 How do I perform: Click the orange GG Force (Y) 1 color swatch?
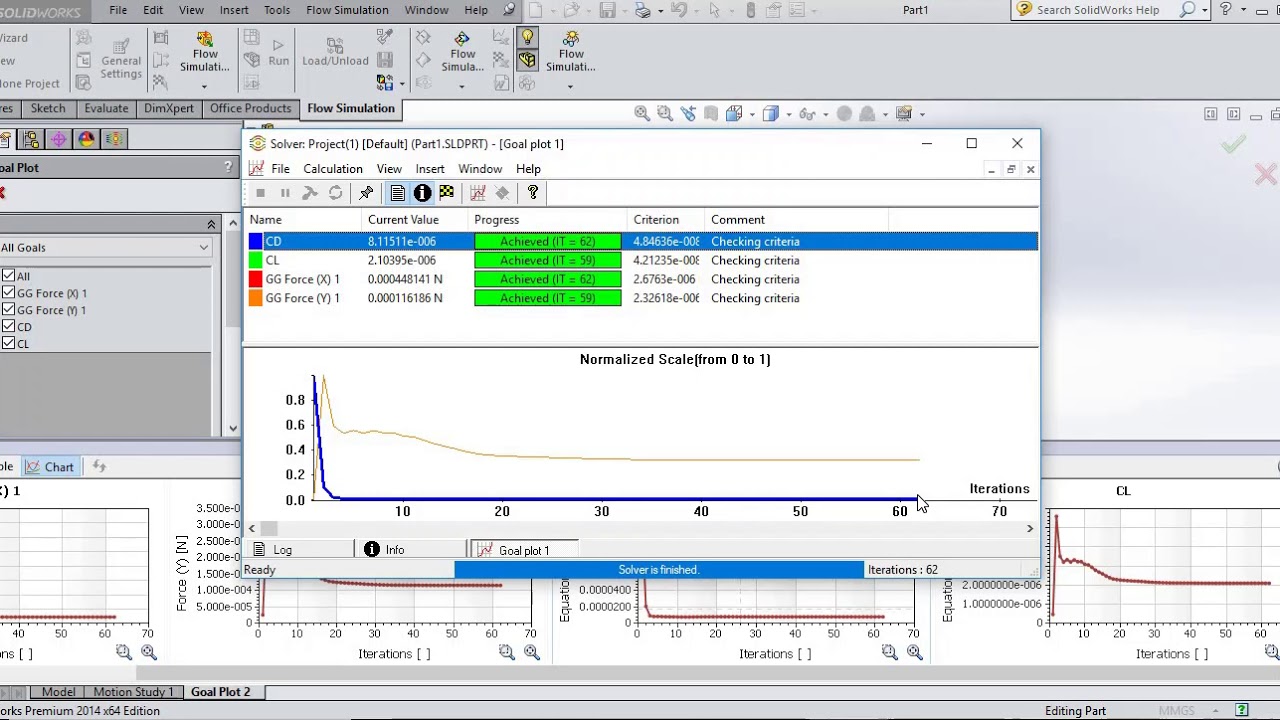point(256,298)
